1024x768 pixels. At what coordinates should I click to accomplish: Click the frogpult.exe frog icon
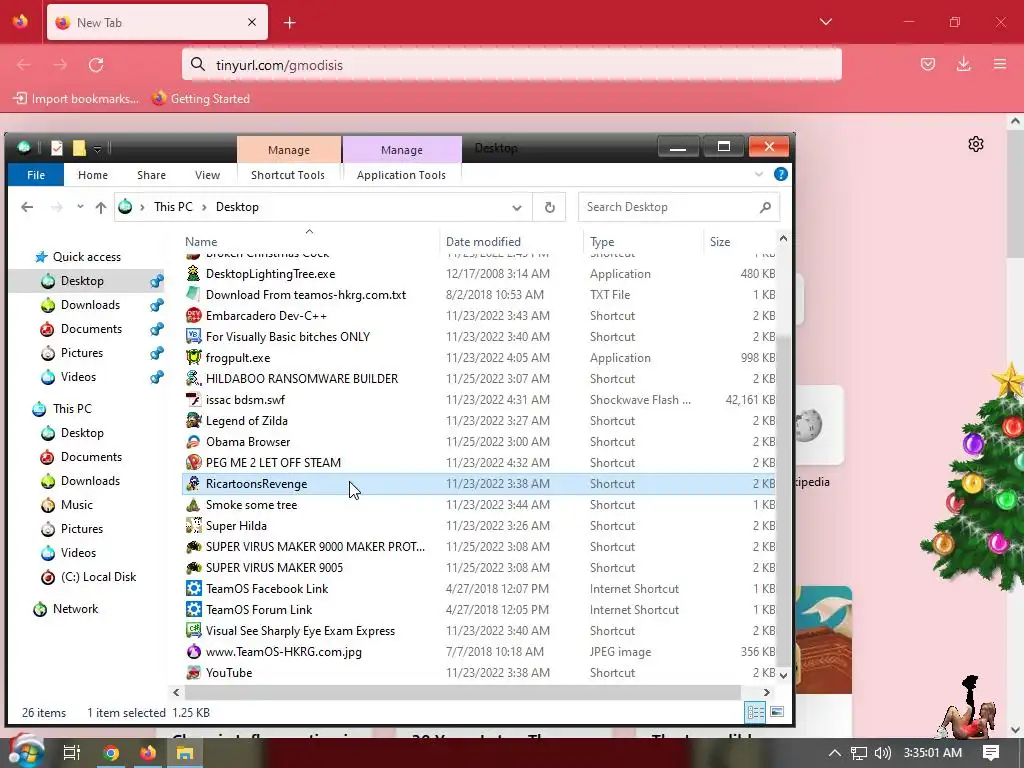(x=193, y=357)
